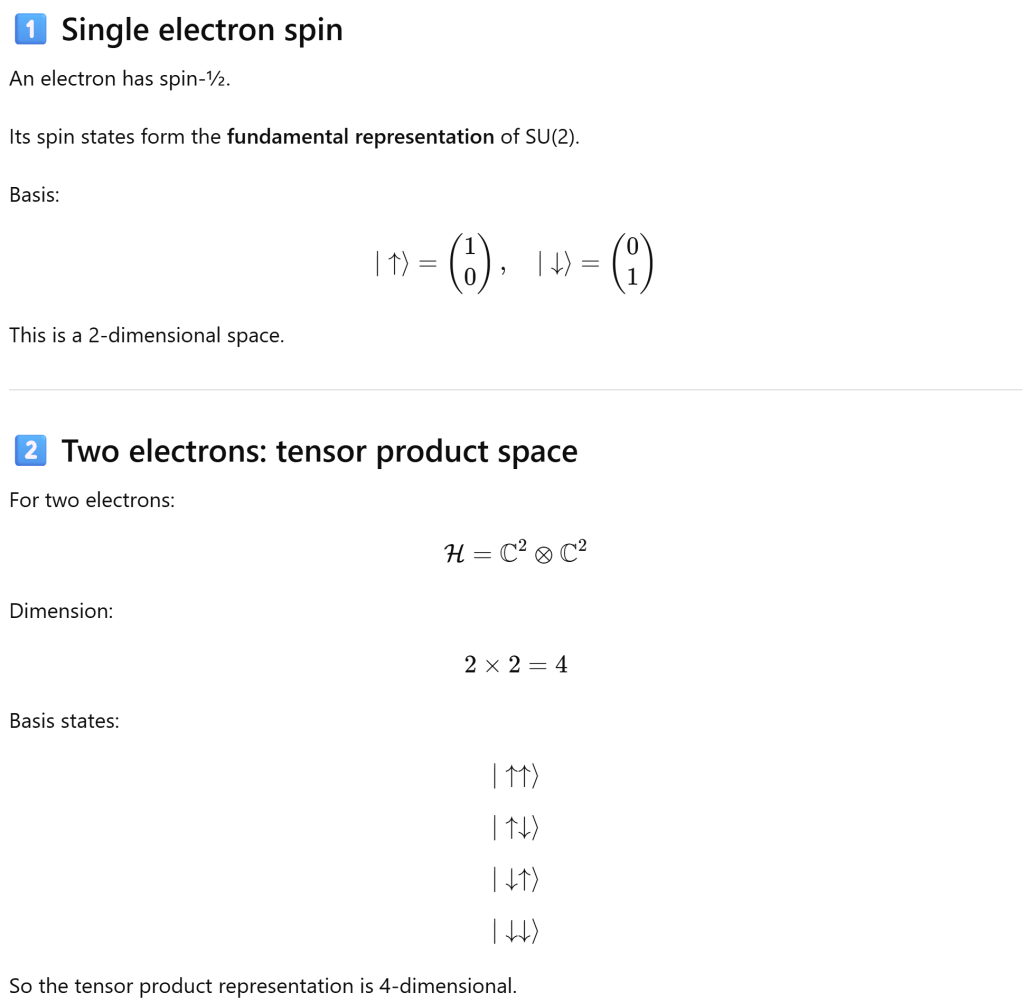Click the blue number 2 emoji icon
The width and height of the screenshot is (1023, 1002).
[30, 451]
